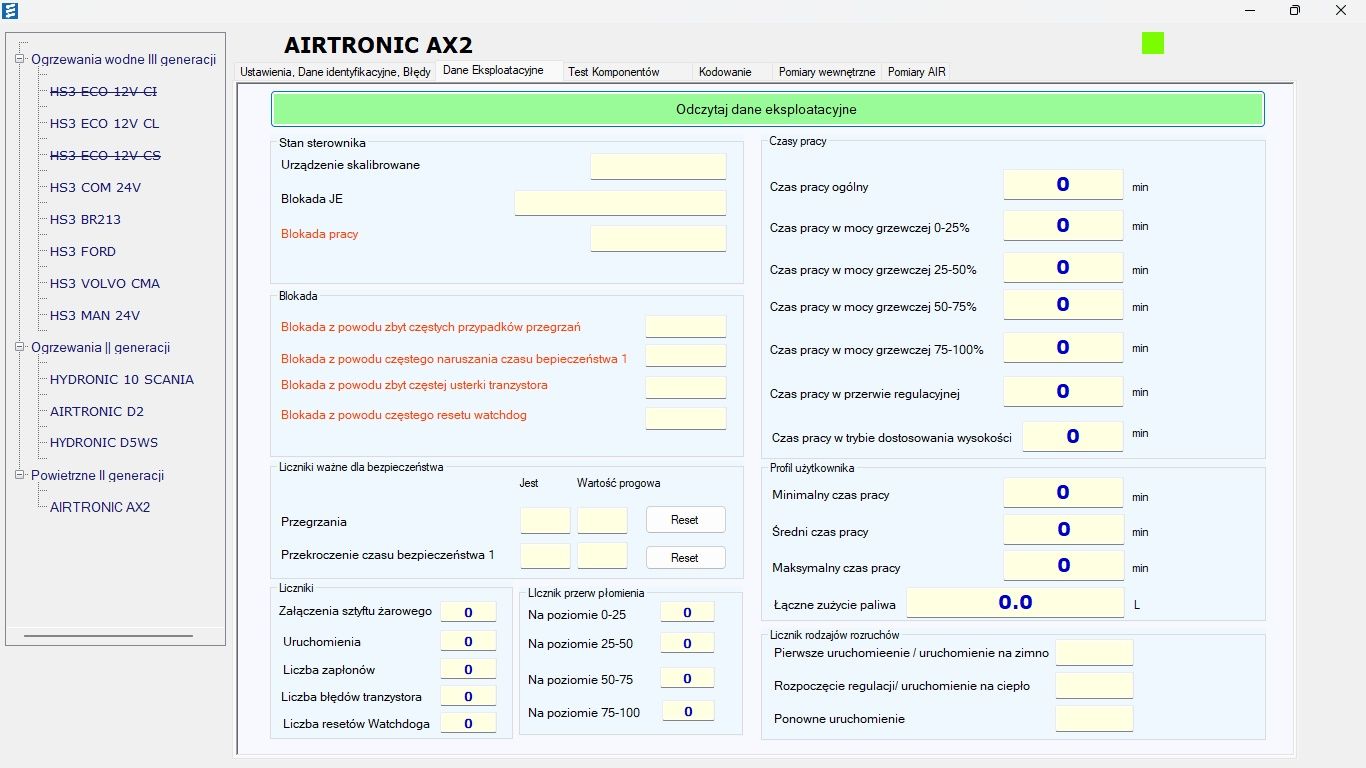Collapse Powietrzne II generacji tree node
Image resolution: width=1366 pixels, height=768 pixels.
click(19, 475)
